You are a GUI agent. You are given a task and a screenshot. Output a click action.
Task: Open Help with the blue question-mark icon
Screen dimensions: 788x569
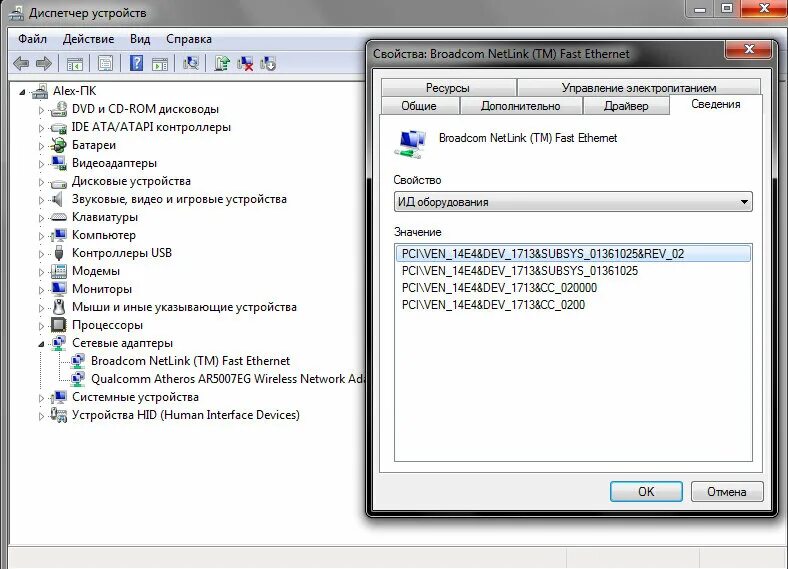point(136,63)
